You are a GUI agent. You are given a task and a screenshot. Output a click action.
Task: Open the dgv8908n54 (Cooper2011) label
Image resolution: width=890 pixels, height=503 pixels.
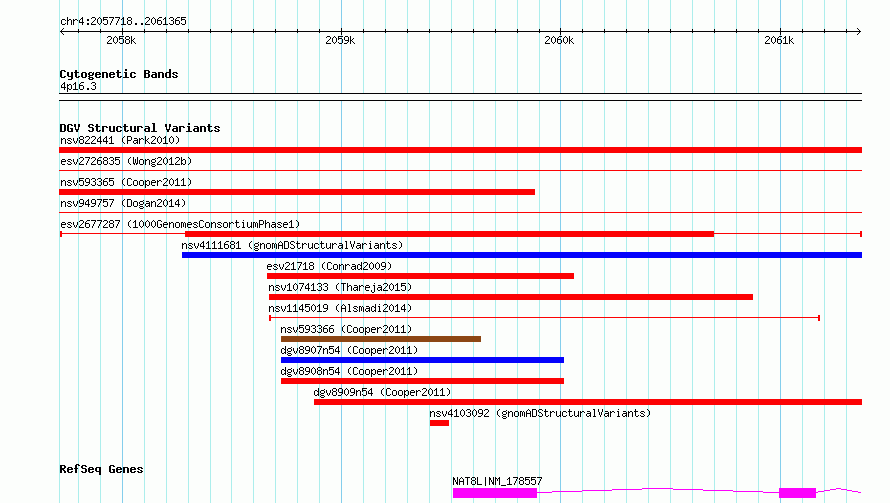(x=349, y=371)
